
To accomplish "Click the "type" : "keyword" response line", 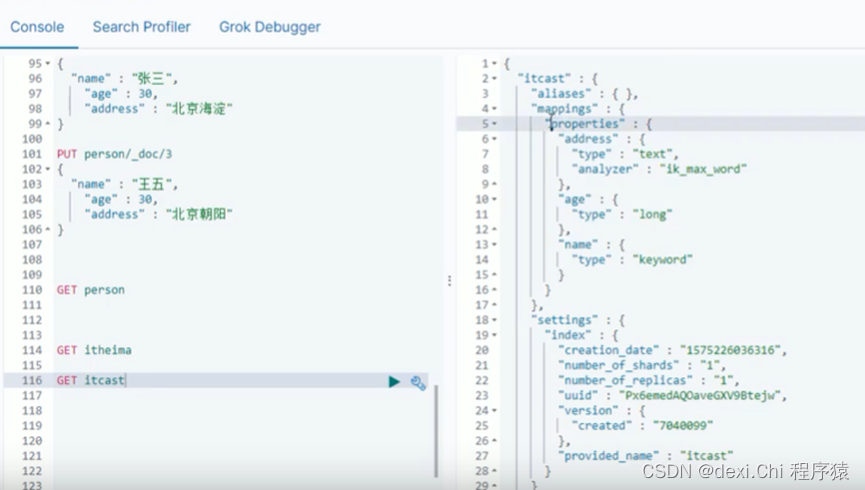I will pos(632,259).
